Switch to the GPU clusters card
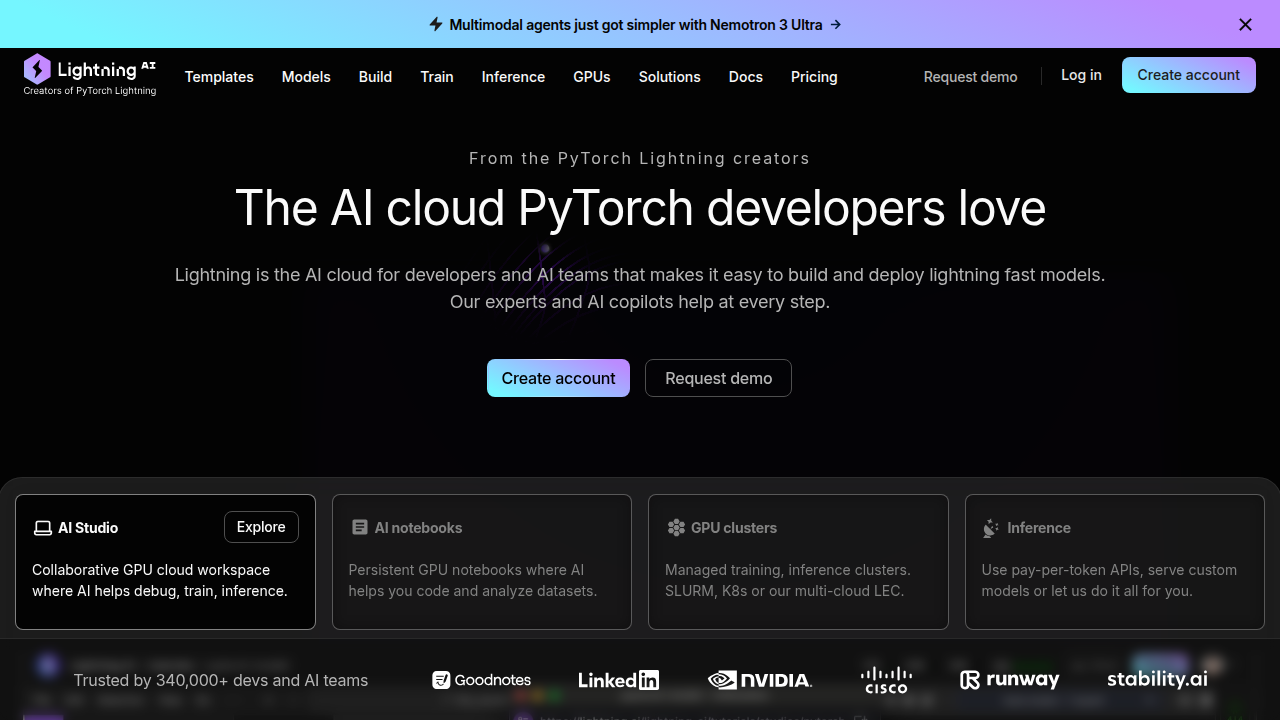The width and height of the screenshot is (1280, 720). click(798, 562)
